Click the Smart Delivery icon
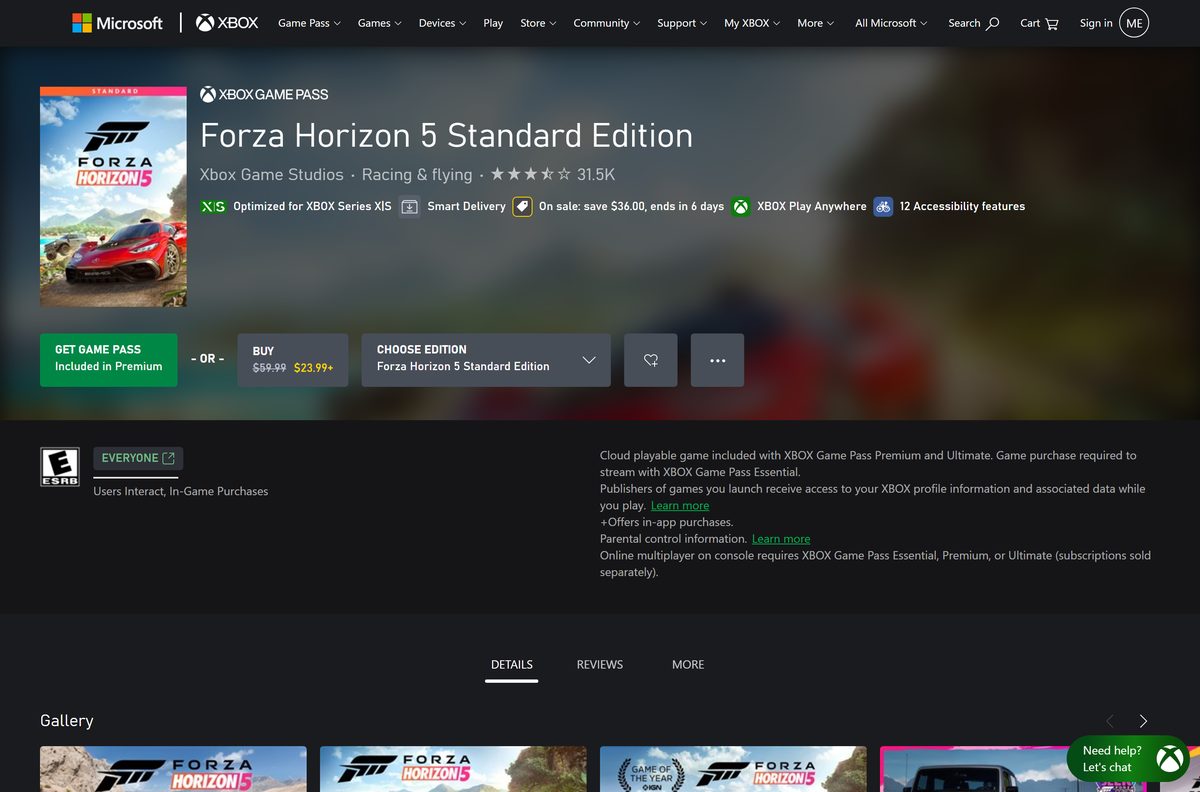This screenshot has height=792, width=1200. (x=410, y=207)
